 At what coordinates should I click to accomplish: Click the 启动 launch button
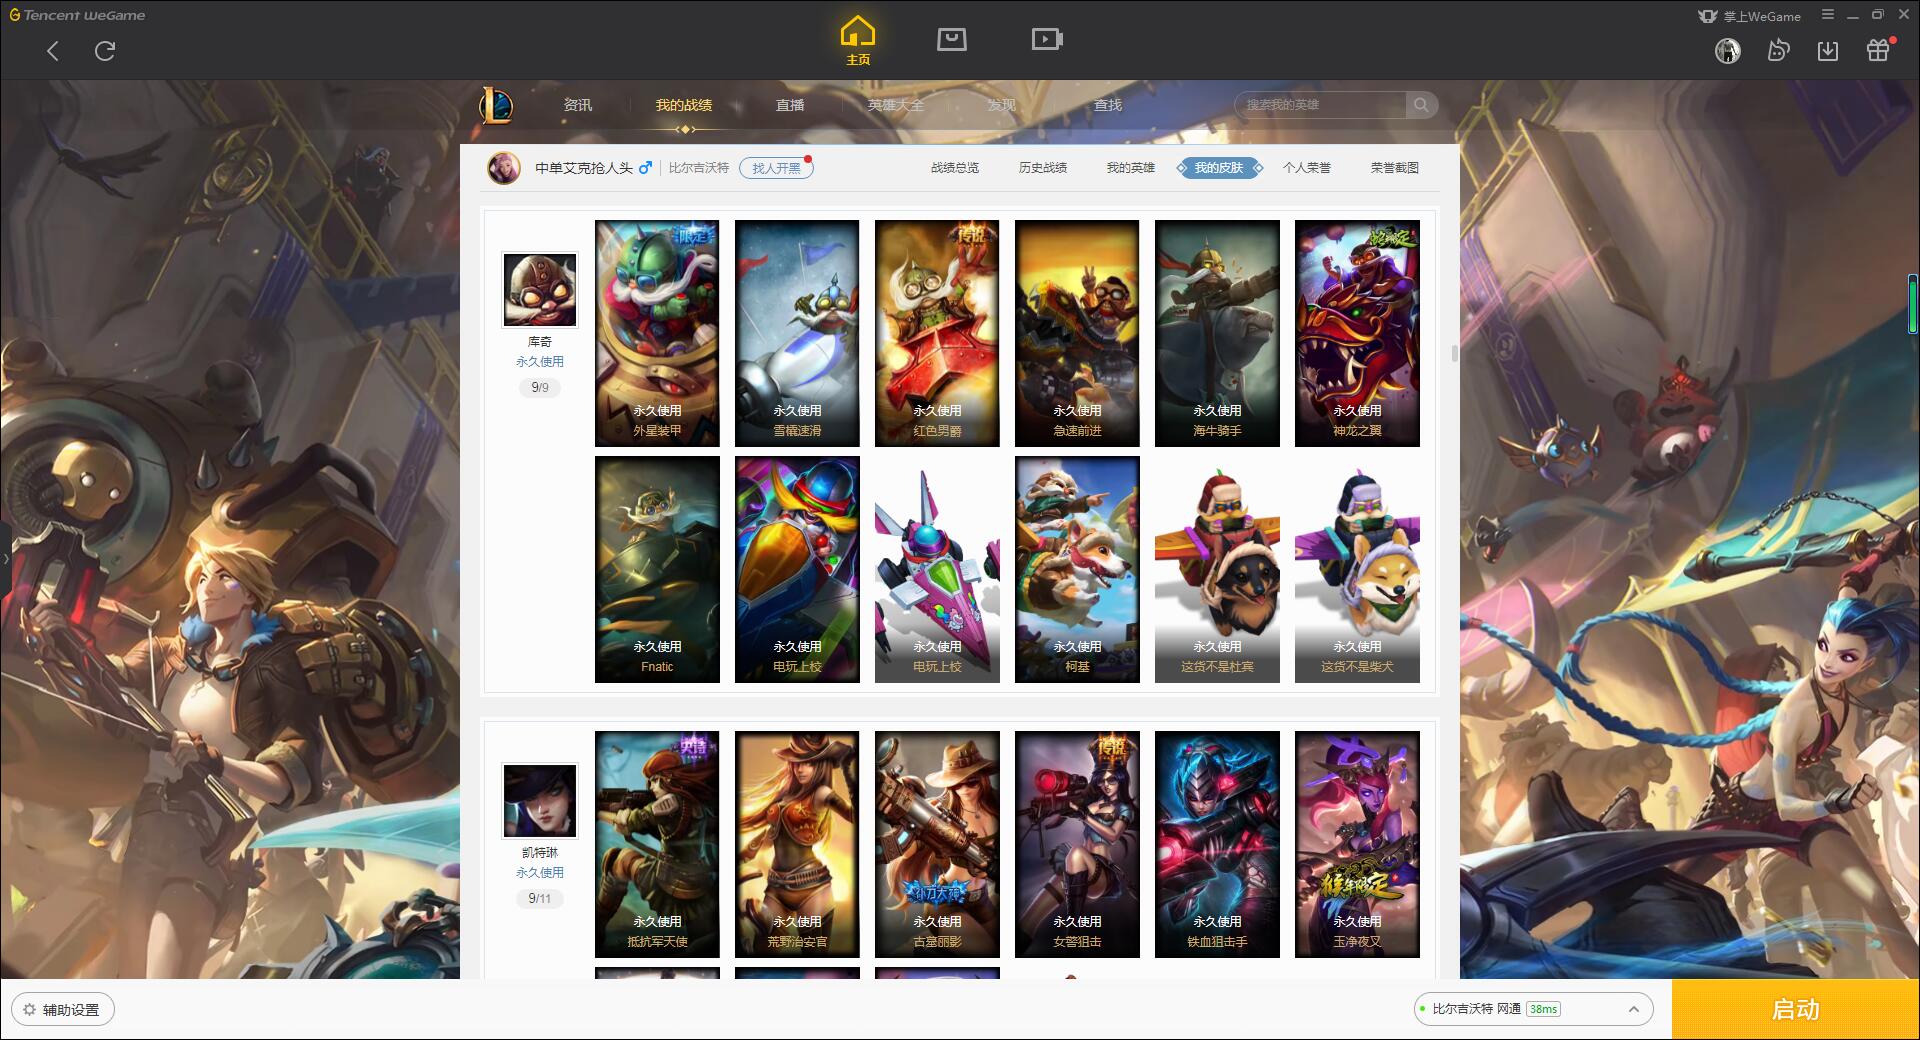[1795, 1009]
